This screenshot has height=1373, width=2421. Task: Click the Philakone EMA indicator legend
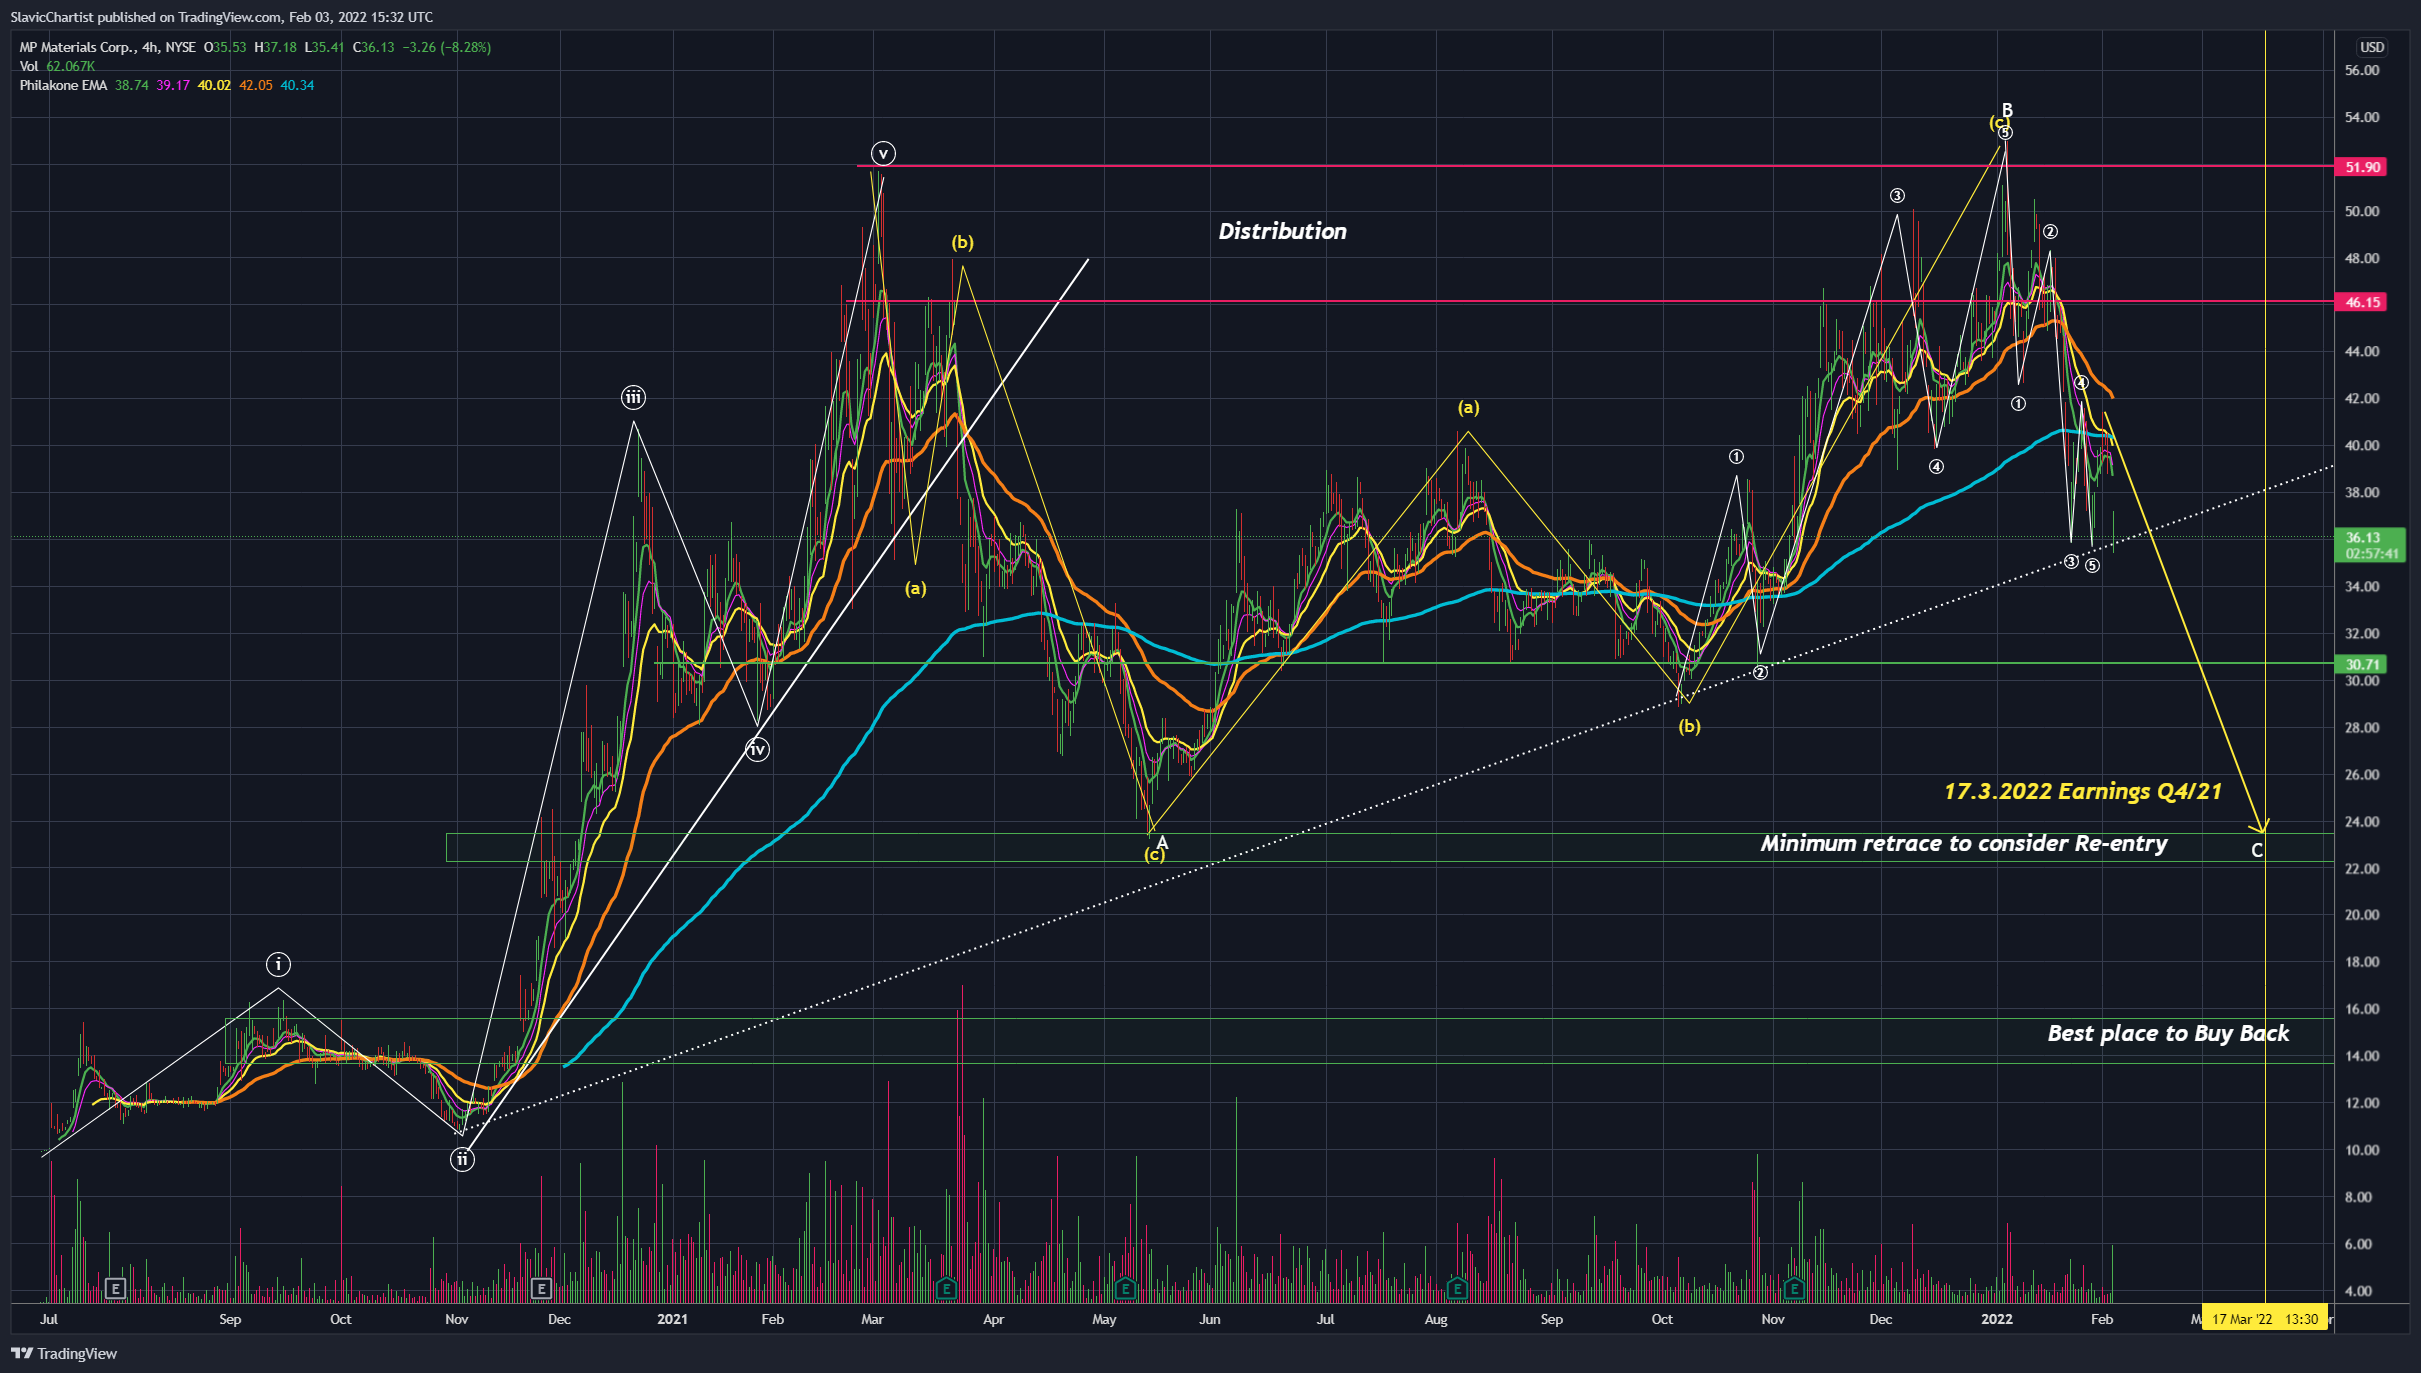coord(63,85)
